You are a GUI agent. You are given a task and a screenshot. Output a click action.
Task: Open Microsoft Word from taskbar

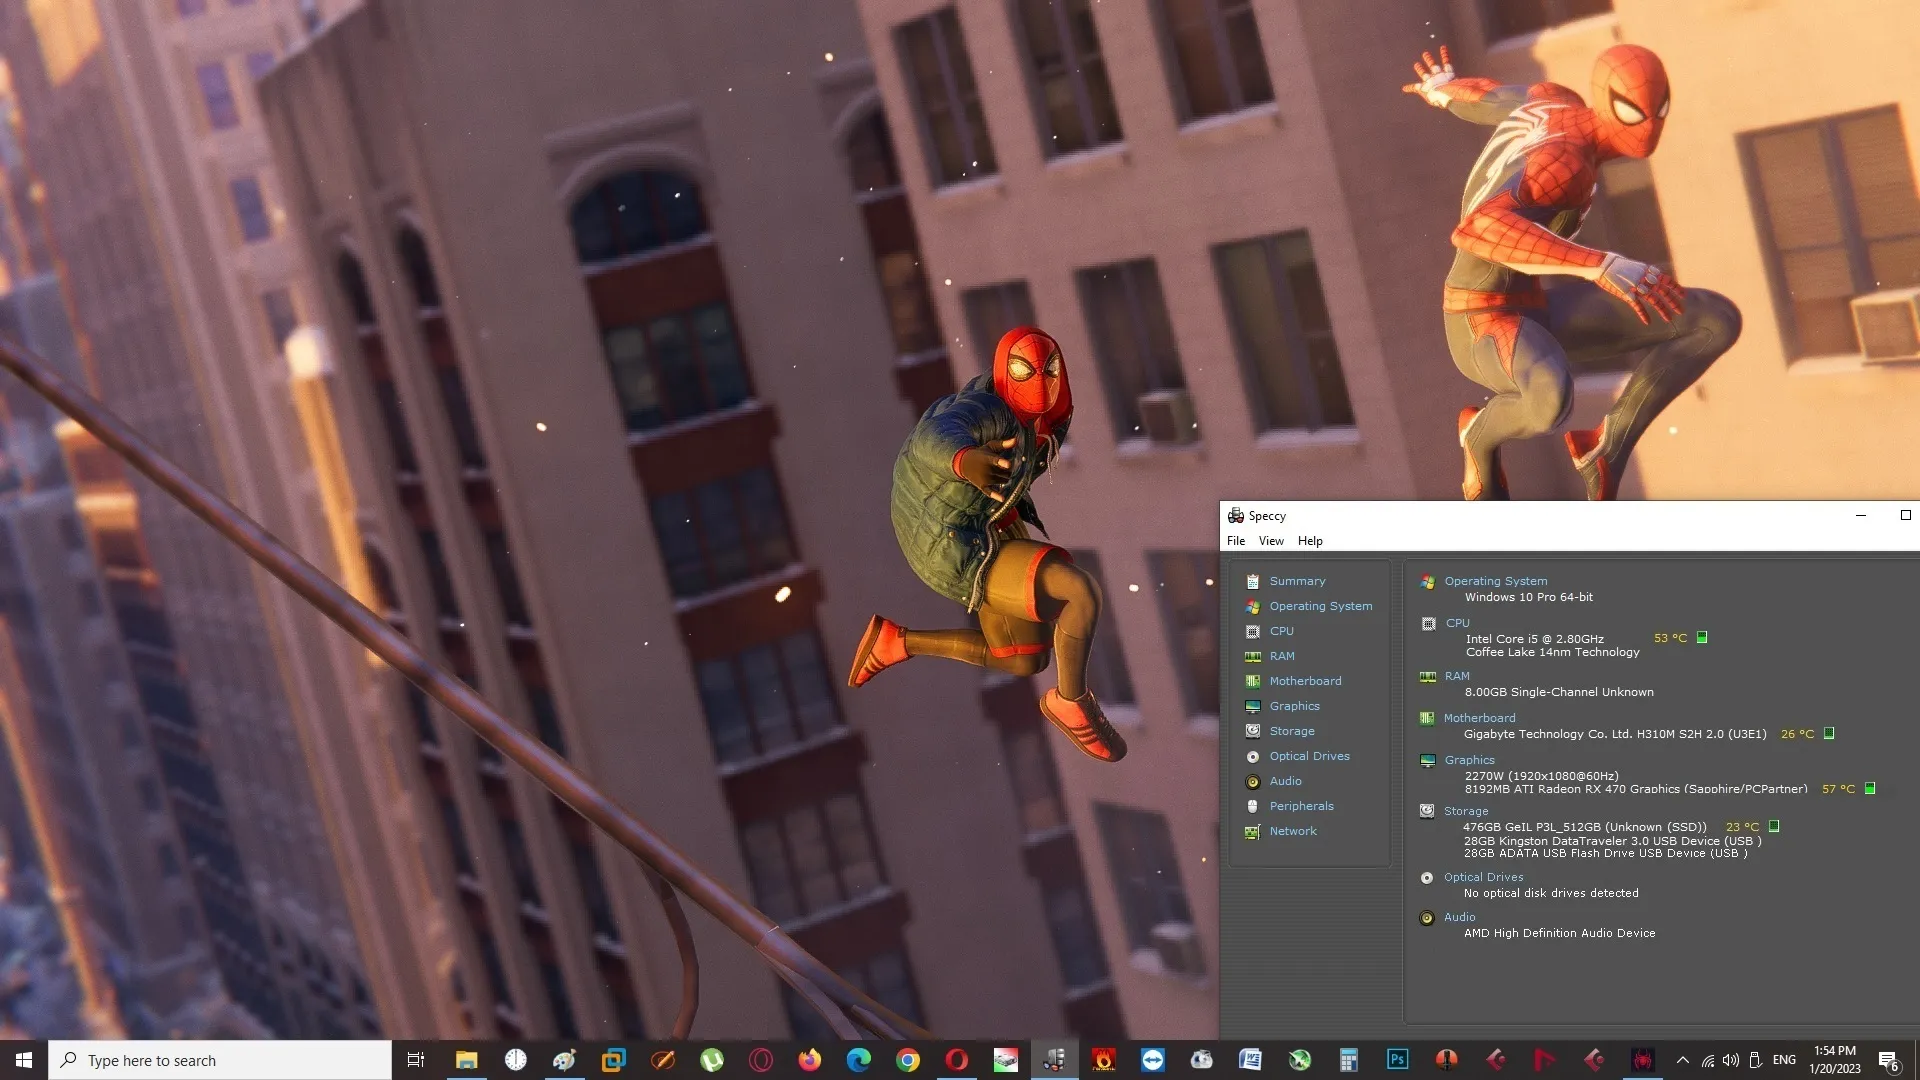1250,1060
